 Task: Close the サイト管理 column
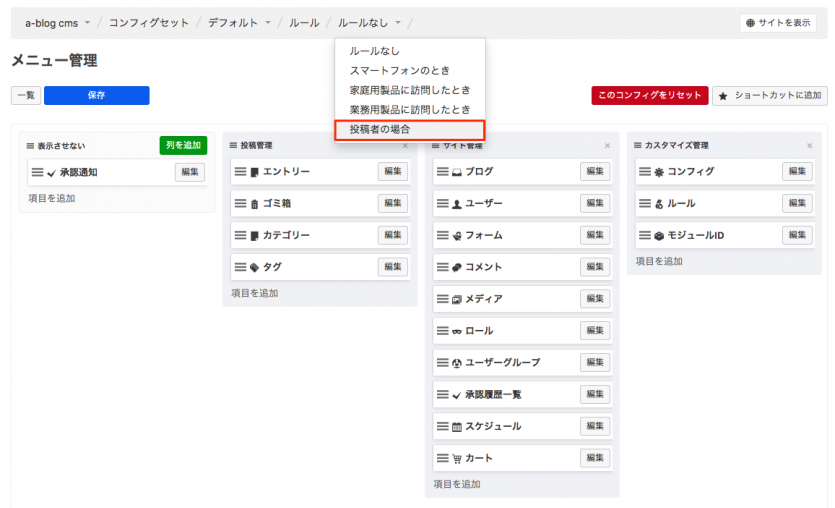[607, 146]
